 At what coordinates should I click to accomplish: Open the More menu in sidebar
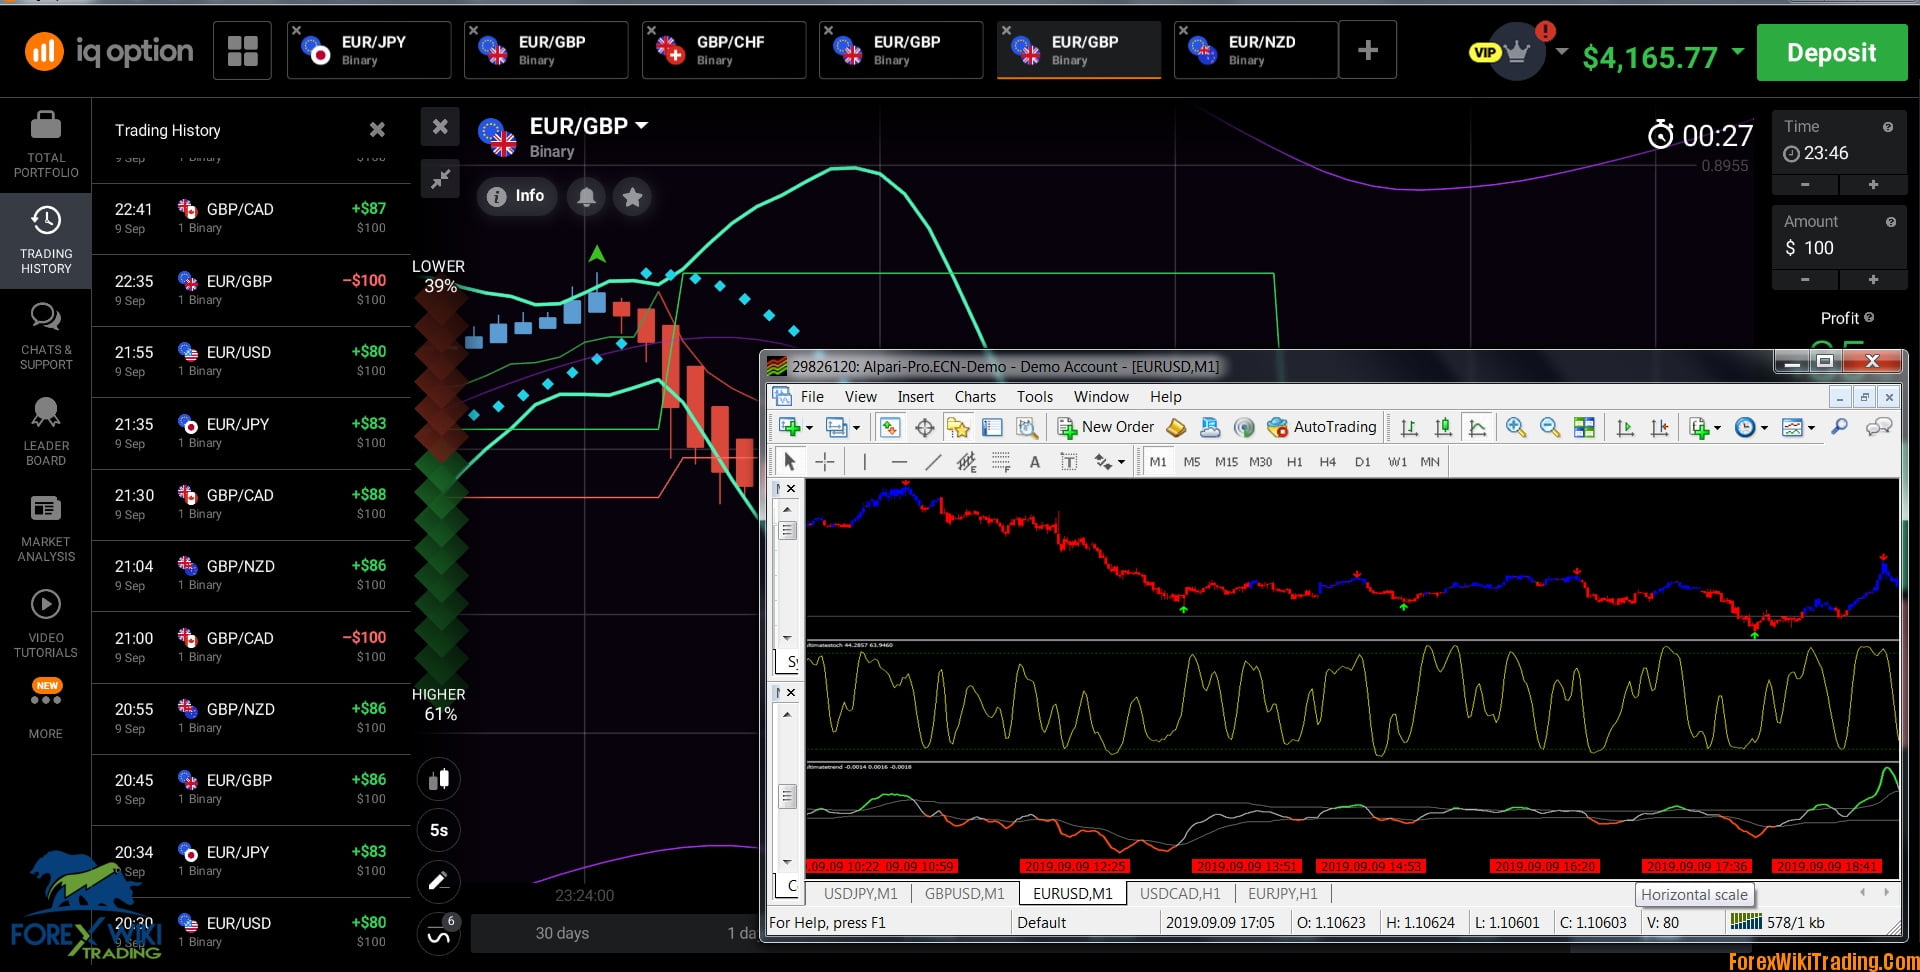pos(46,710)
